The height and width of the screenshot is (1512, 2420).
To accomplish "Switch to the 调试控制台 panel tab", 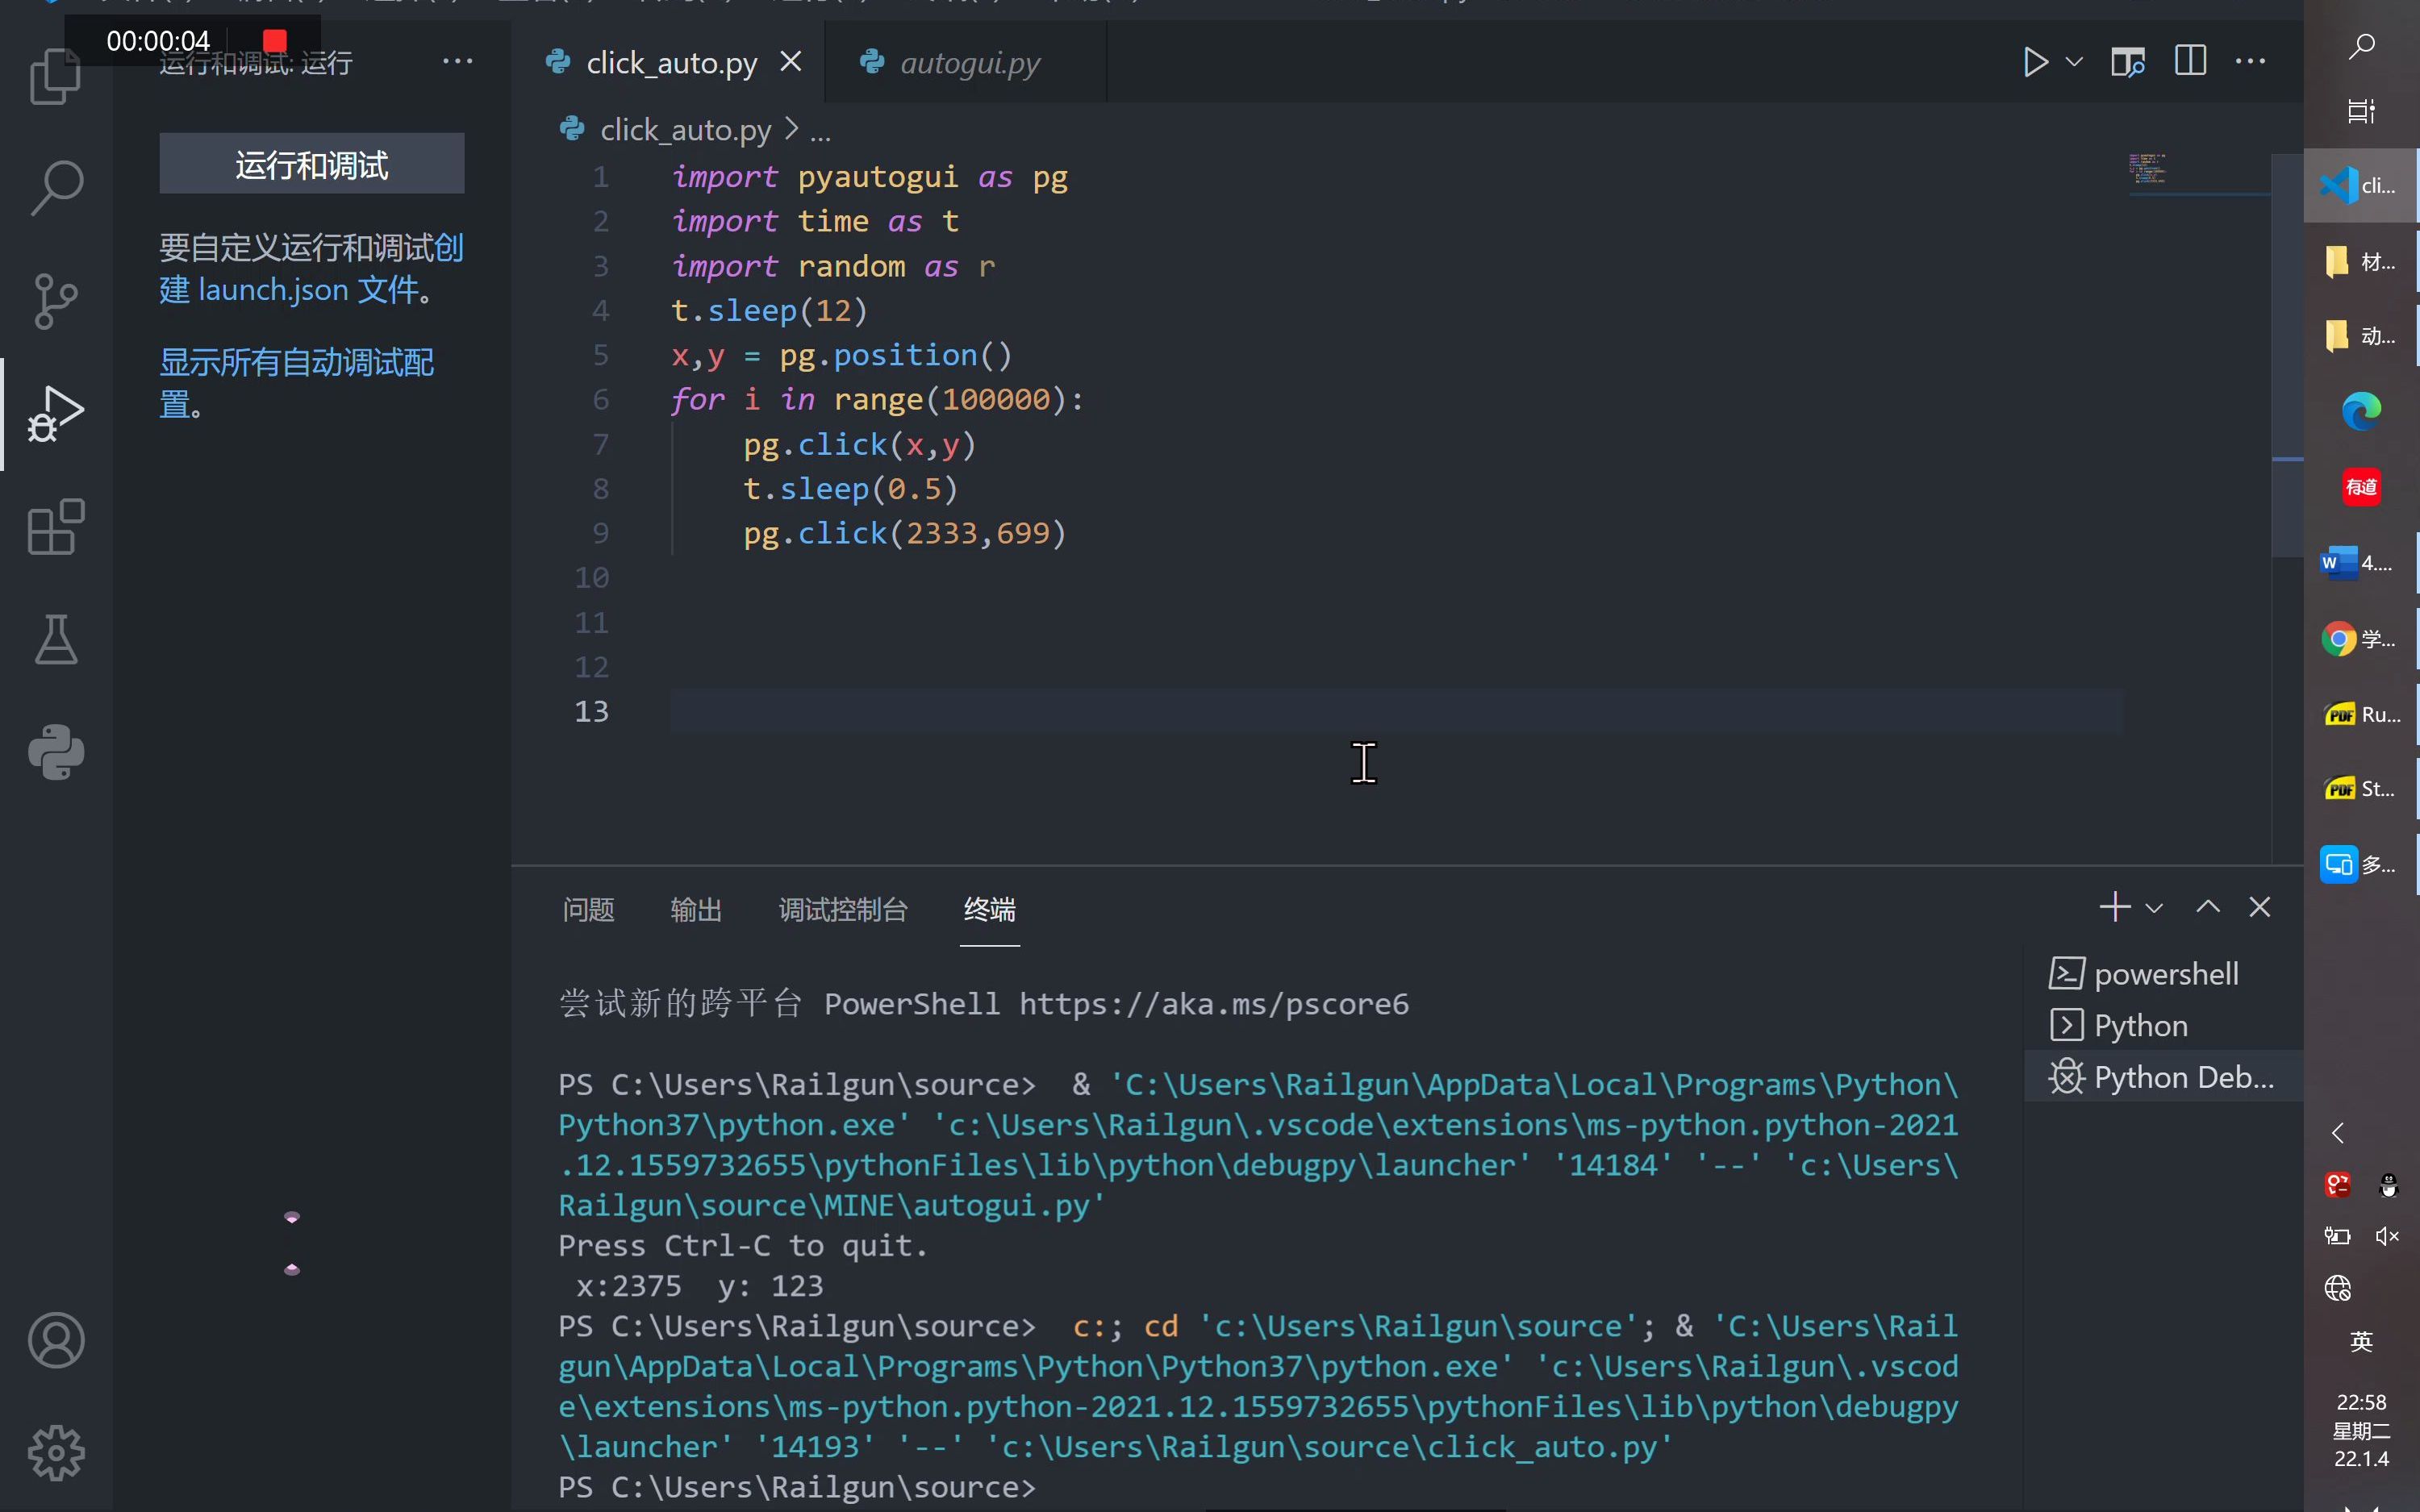I will point(842,910).
